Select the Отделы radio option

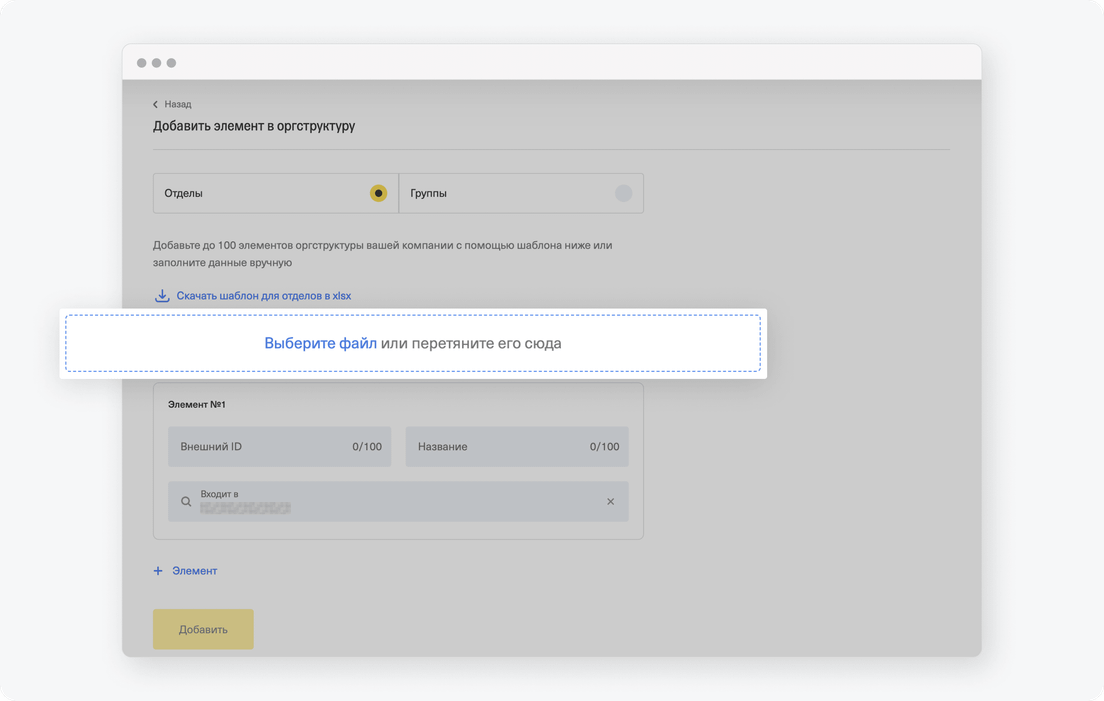pyautogui.click(x=378, y=193)
